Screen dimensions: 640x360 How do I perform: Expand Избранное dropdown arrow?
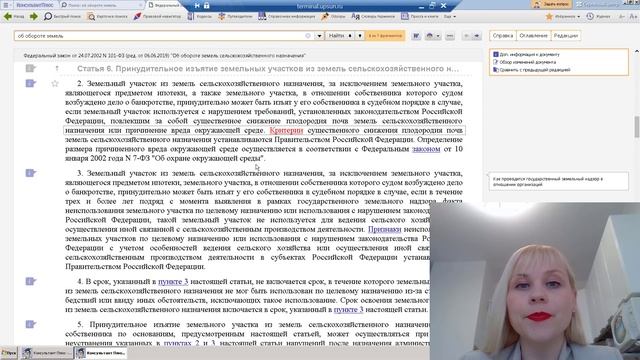(x=578, y=17)
